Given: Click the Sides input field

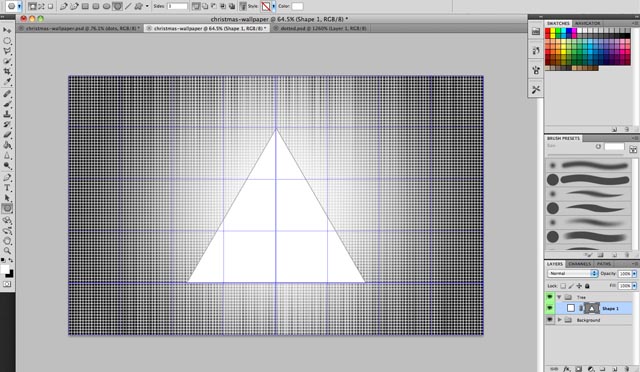Looking at the screenshot, I should pyautogui.click(x=177, y=6).
